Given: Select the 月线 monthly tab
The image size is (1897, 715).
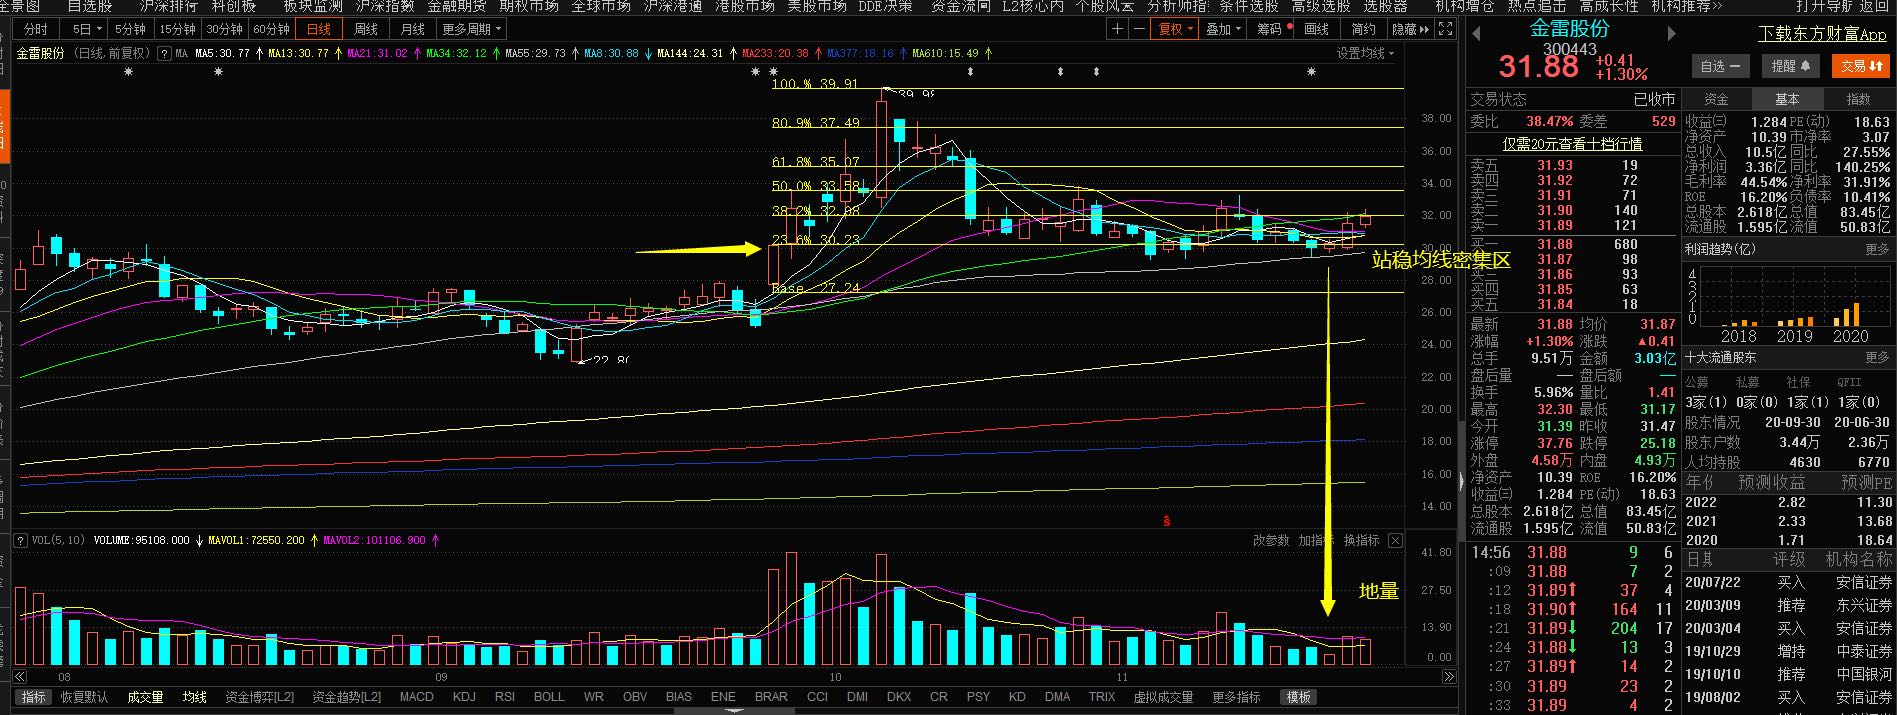Looking at the screenshot, I should click(412, 29).
